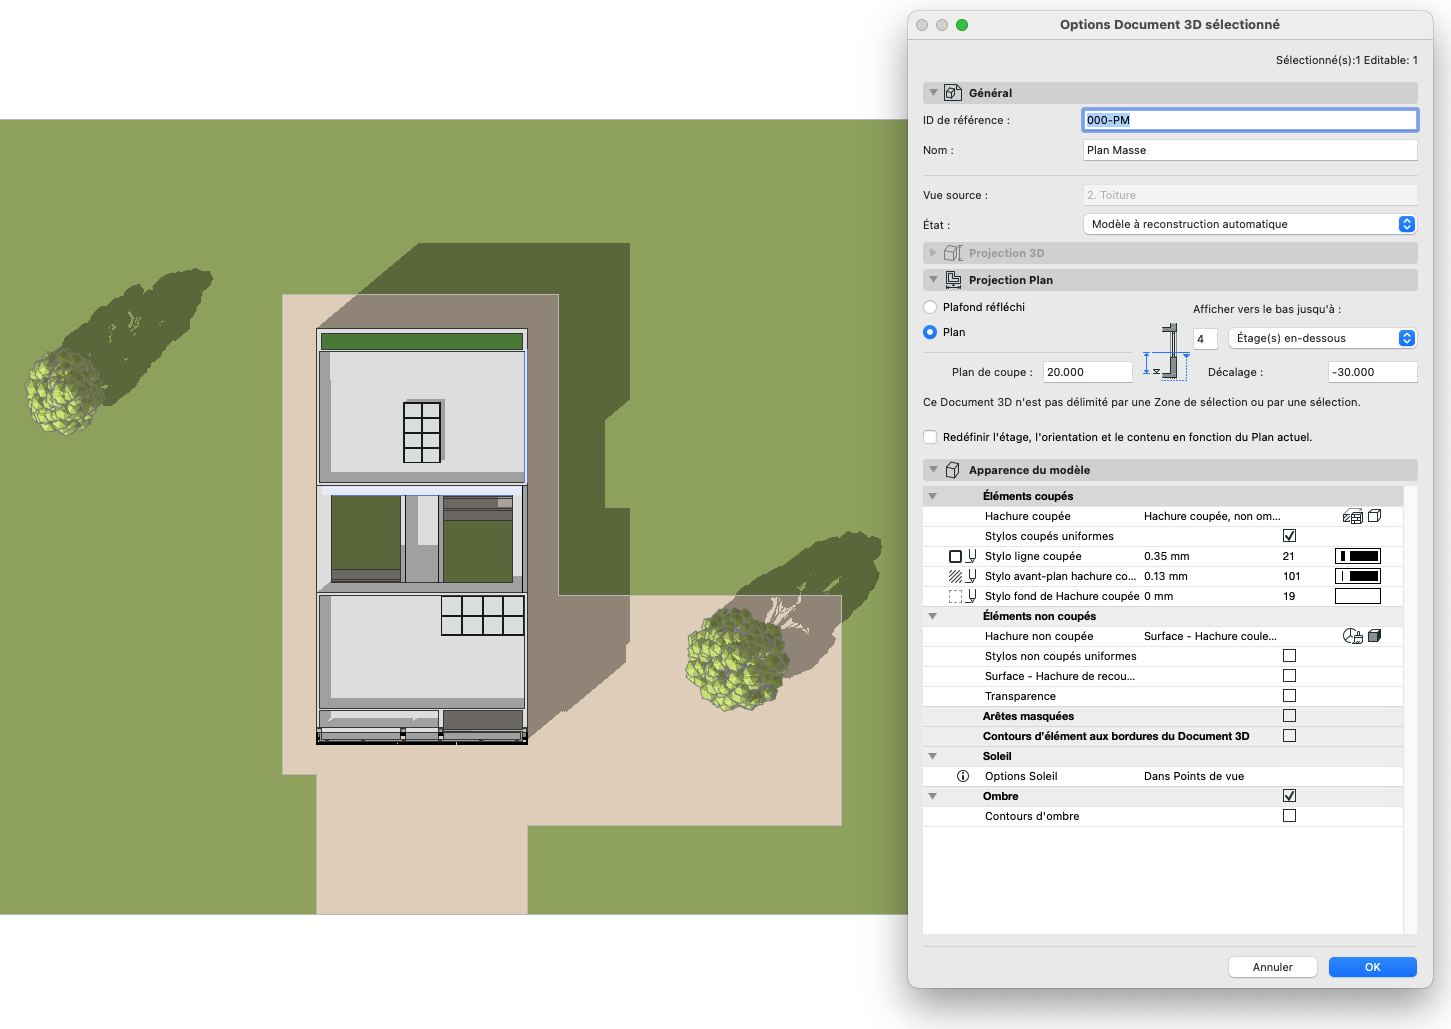
Task: Collapse the Projection Plan section
Action: [933, 280]
